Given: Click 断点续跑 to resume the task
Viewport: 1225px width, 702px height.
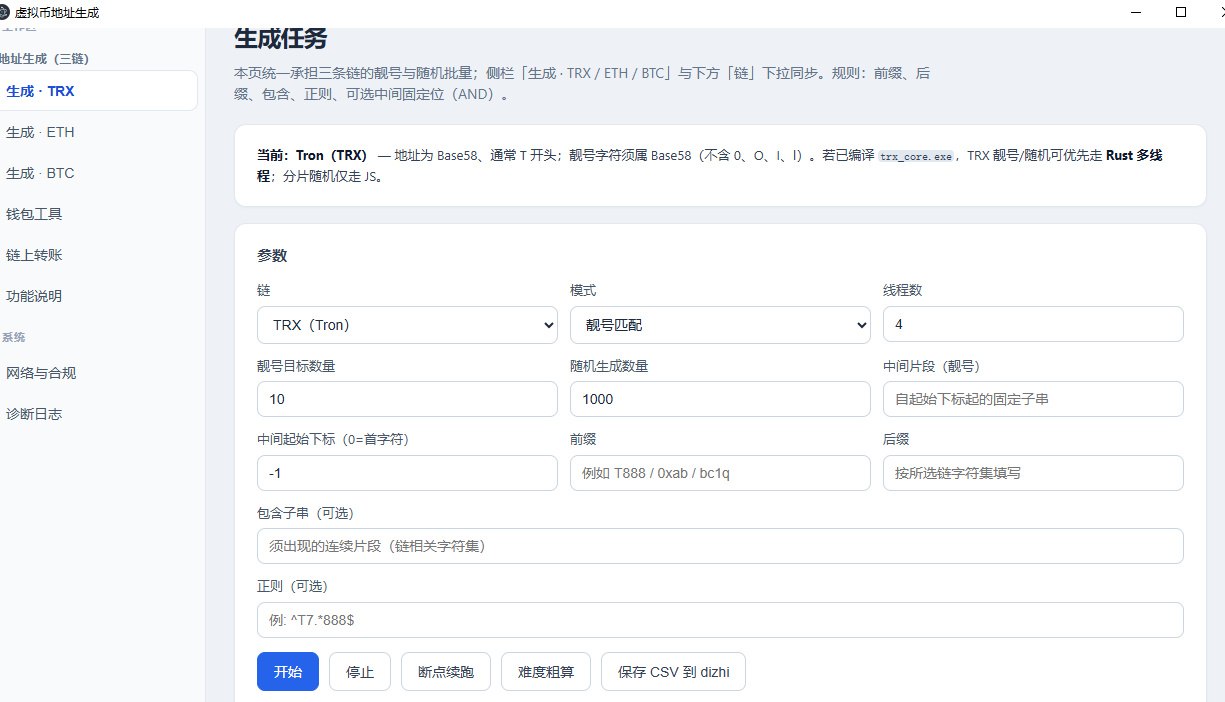Looking at the screenshot, I should click(446, 672).
